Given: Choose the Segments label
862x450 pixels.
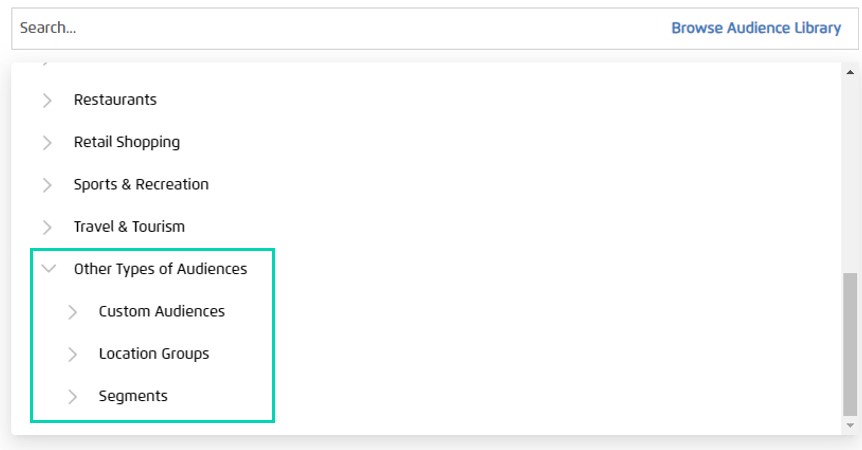Looking at the screenshot, I should click(133, 396).
